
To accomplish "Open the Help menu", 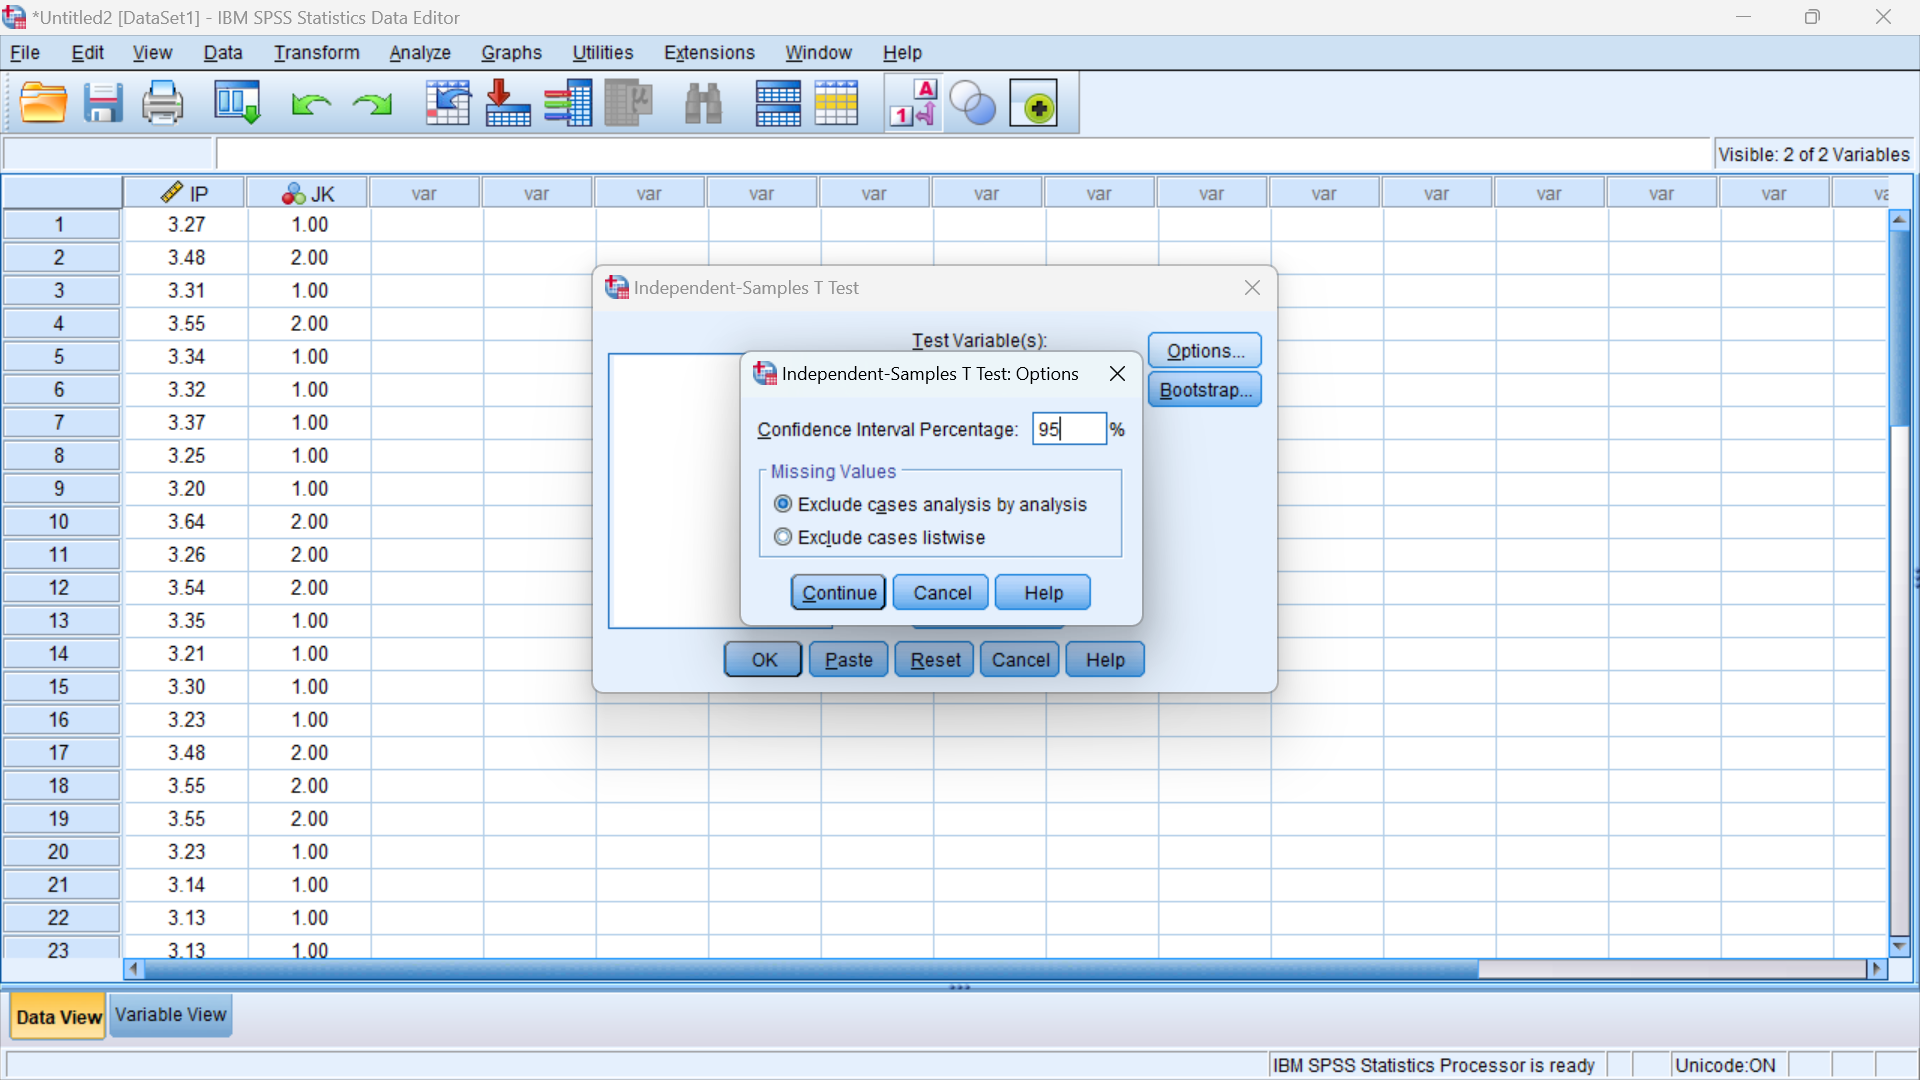I will 902,53.
